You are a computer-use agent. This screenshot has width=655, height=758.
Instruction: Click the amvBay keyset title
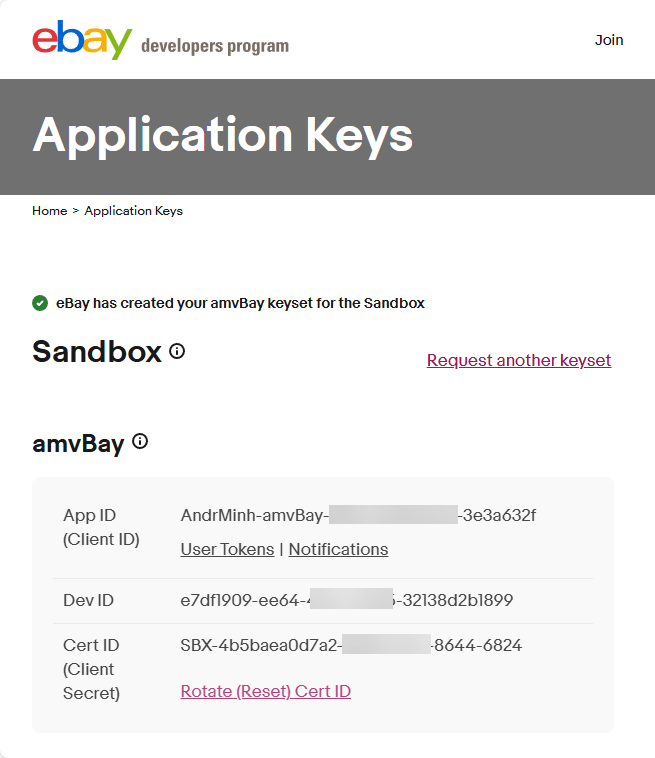click(78, 444)
